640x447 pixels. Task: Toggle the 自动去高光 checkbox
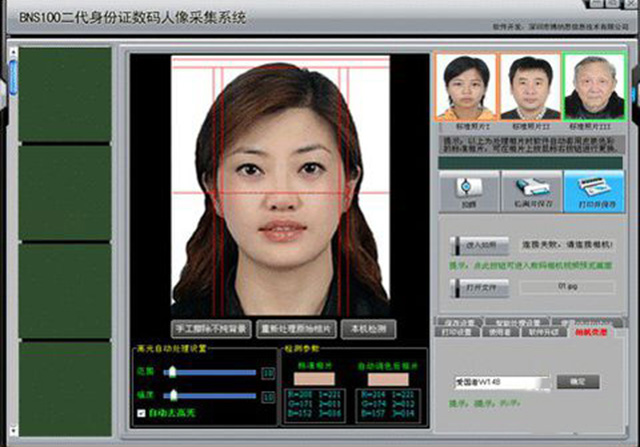tap(141, 412)
